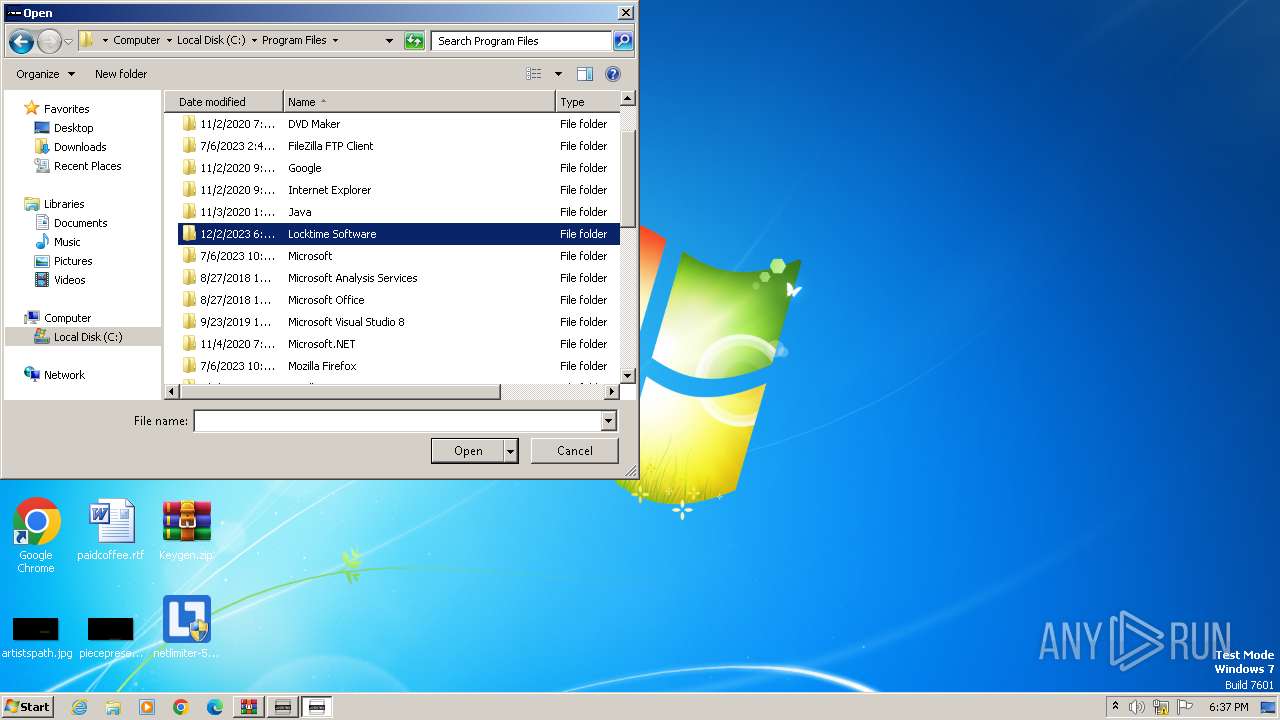This screenshot has height=720, width=1280.
Task: Select Keygen.zip archive on desktop
Action: click(186, 530)
